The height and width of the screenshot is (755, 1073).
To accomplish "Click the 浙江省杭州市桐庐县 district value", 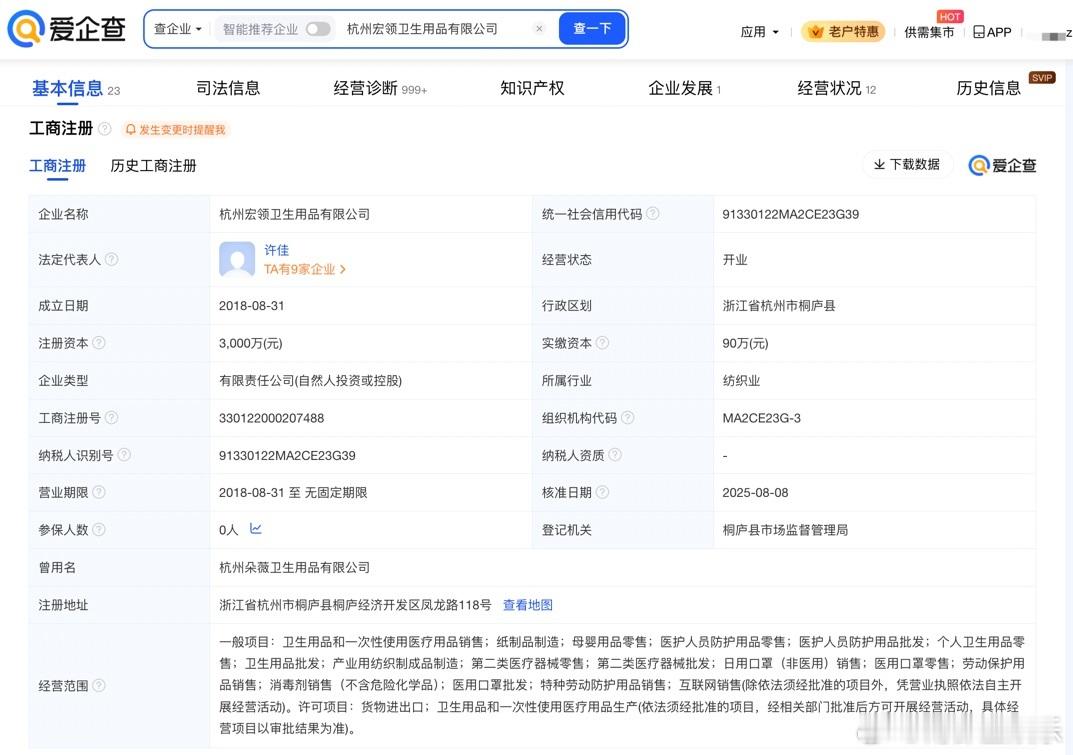I will [779, 306].
